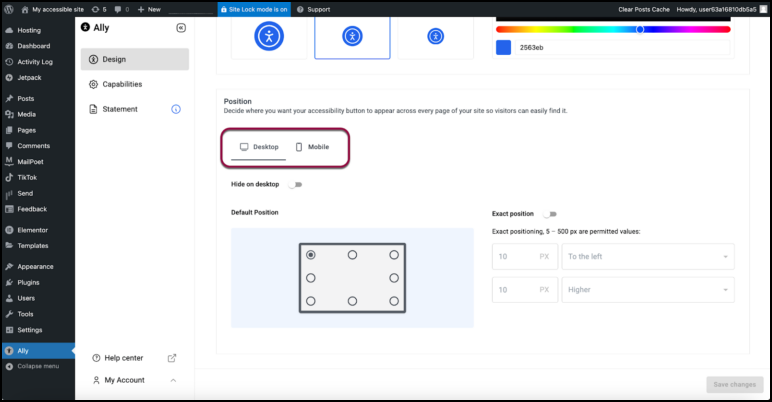Click the blue color swatch

503,48
